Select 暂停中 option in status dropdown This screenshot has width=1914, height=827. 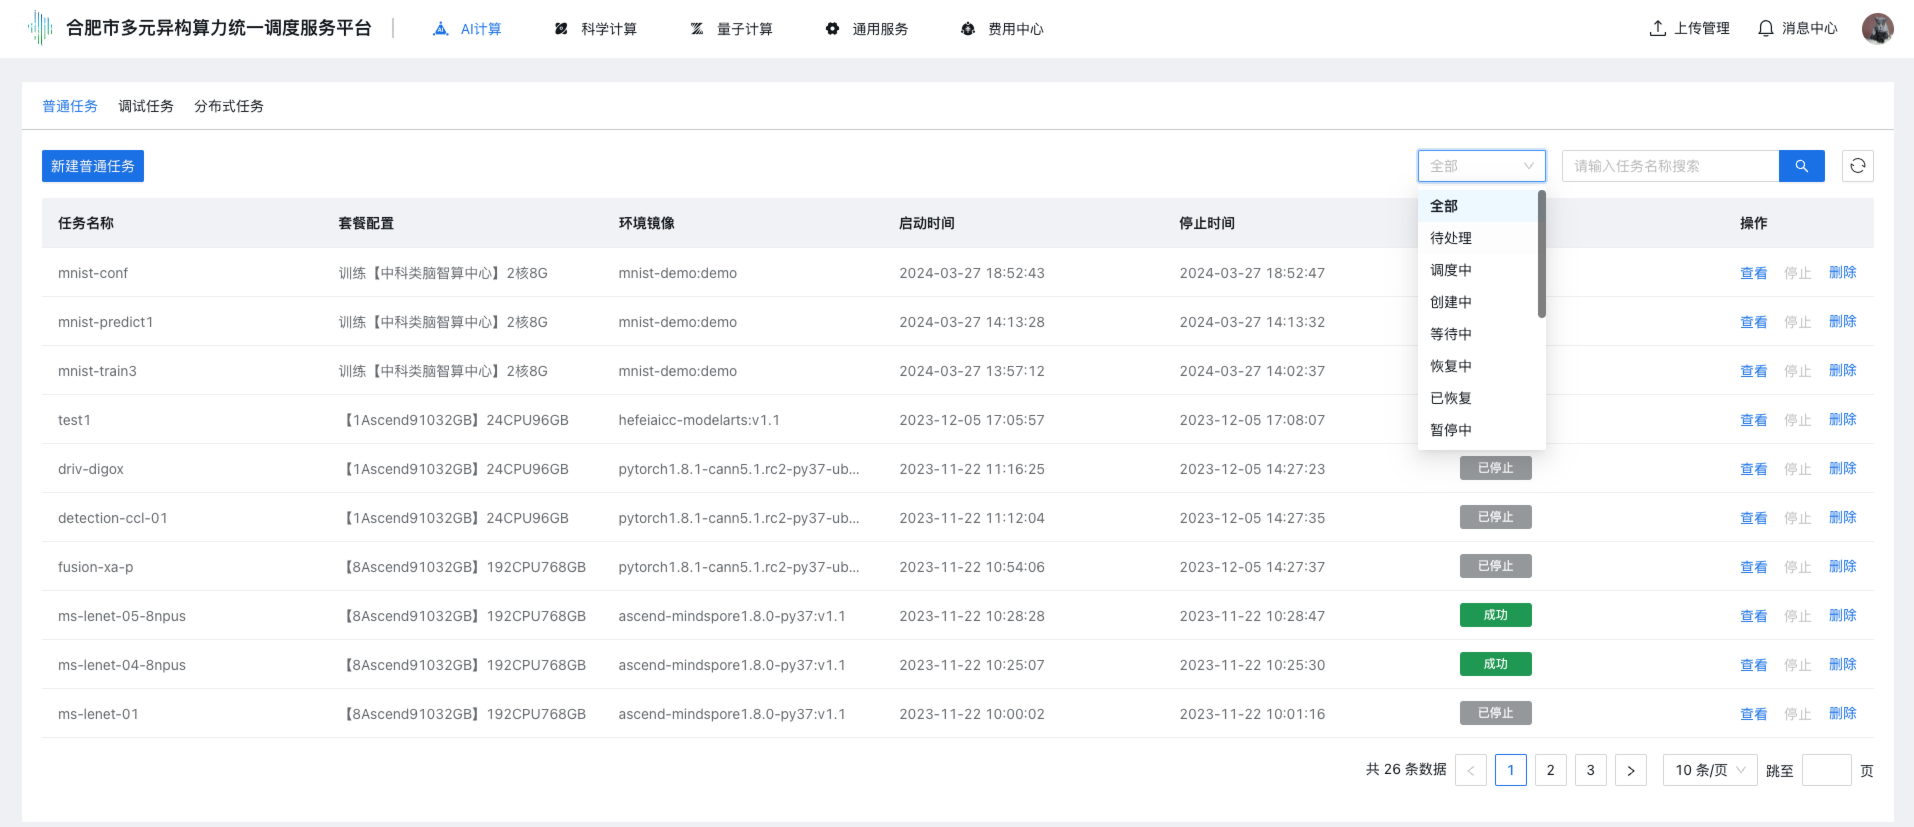click(1451, 430)
